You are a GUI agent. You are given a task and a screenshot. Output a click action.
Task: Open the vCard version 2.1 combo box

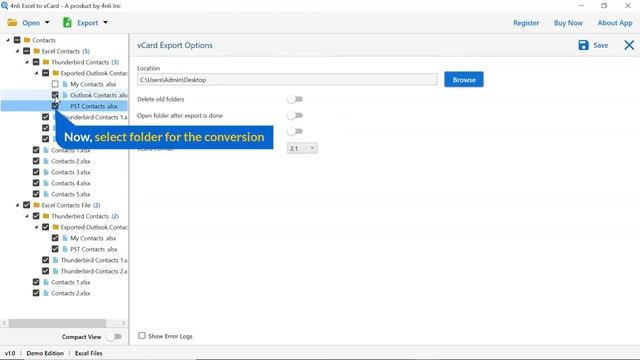pyautogui.click(x=302, y=148)
